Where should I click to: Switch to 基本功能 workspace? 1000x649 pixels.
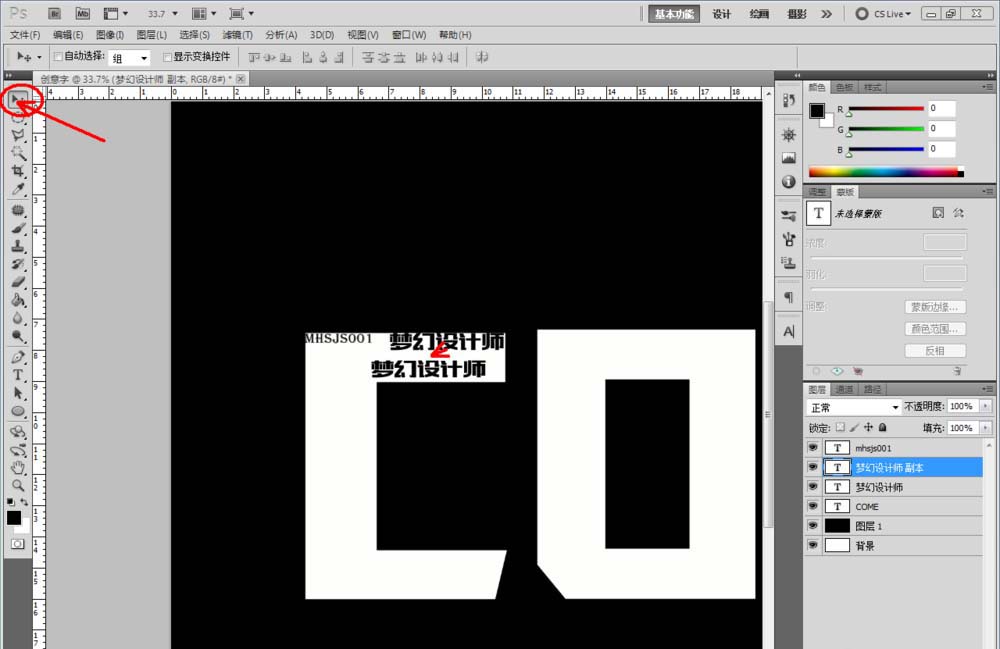[x=674, y=14]
